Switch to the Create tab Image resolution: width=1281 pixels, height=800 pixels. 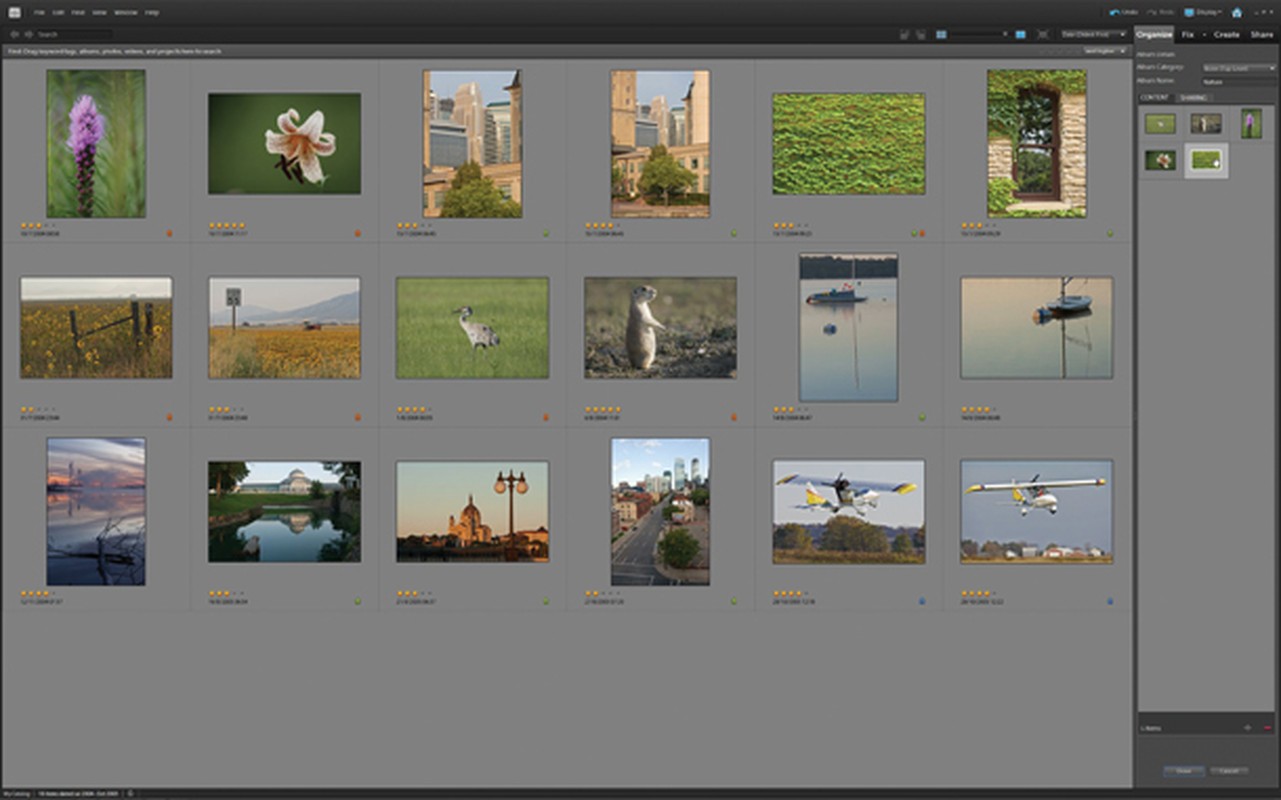[1226, 34]
